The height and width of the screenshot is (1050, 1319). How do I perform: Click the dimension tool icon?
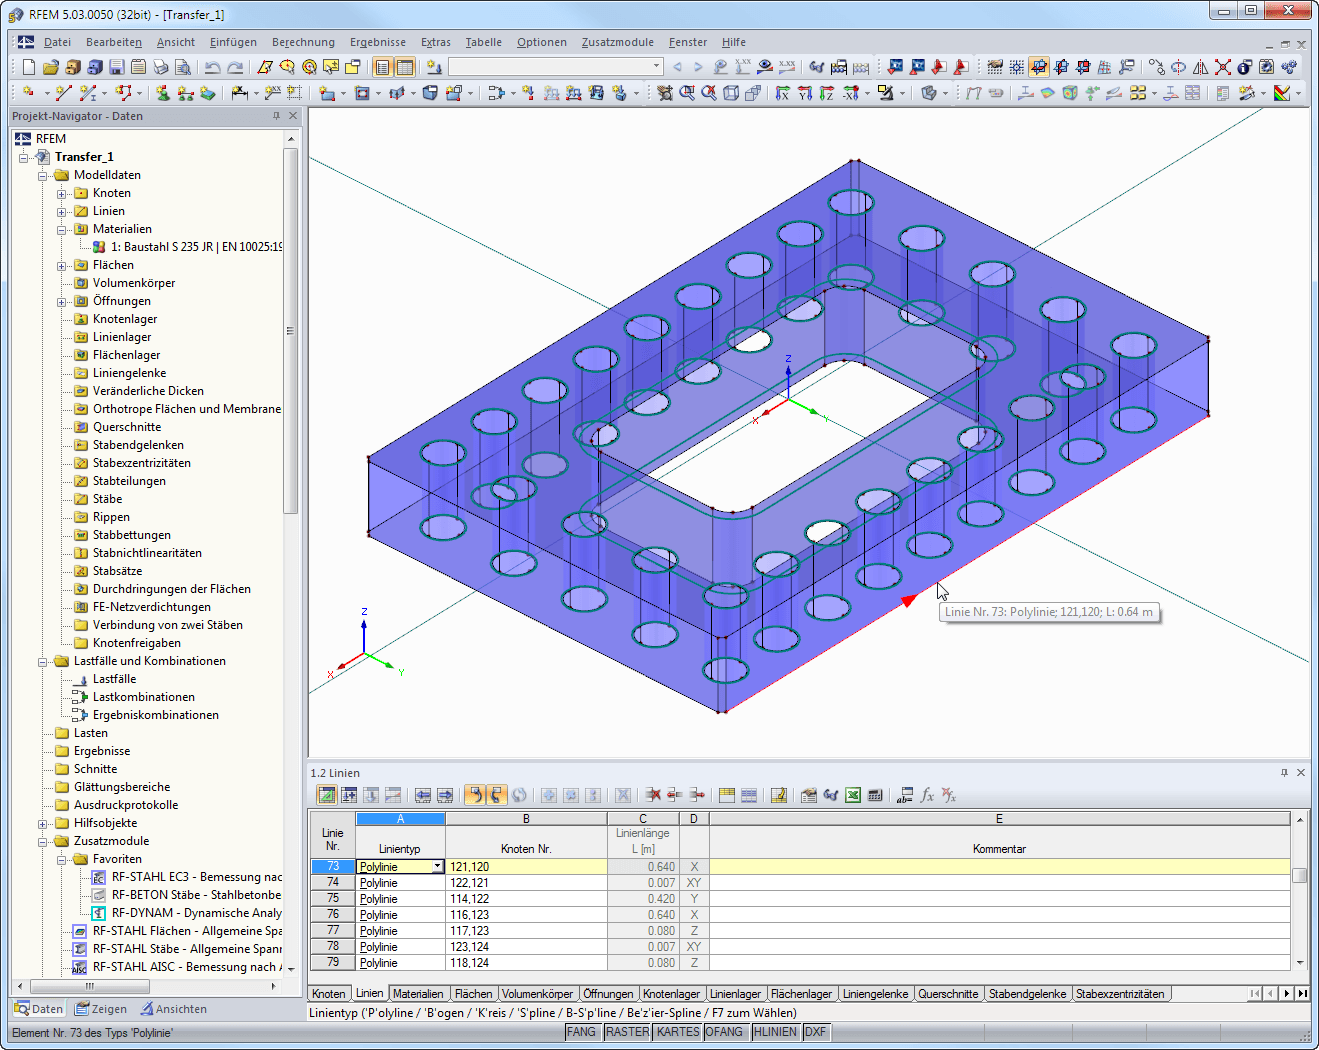click(240, 93)
